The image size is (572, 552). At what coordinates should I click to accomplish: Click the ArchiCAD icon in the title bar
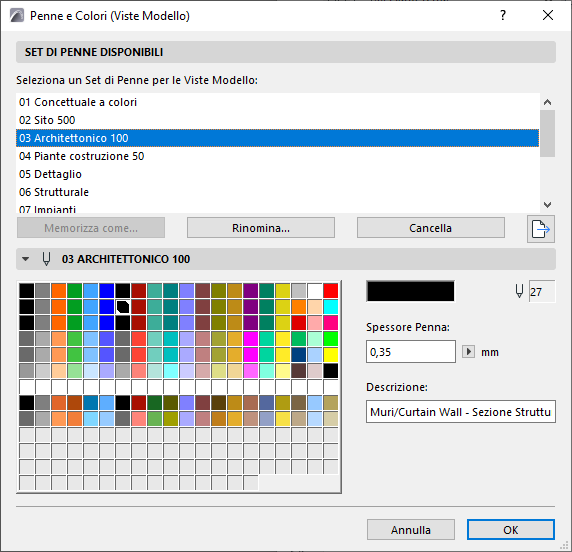pyautogui.click(x=17, y=16)
